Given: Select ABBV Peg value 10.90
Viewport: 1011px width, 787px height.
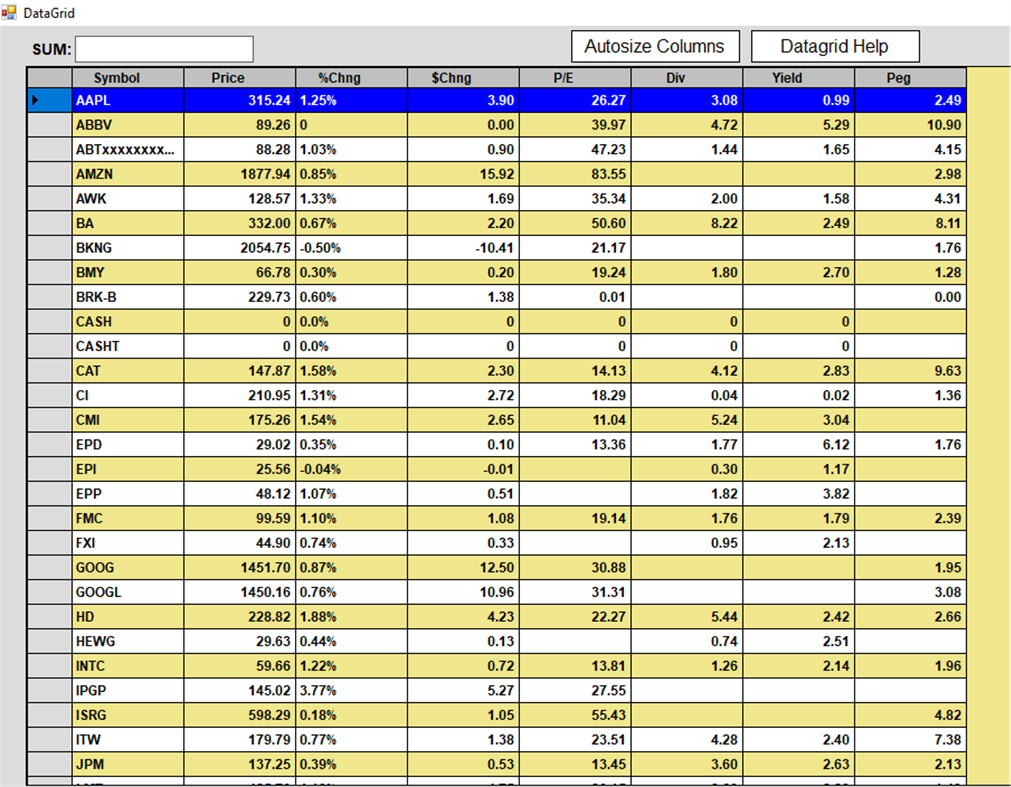Looking at the screenshot, I should (910, 124).
